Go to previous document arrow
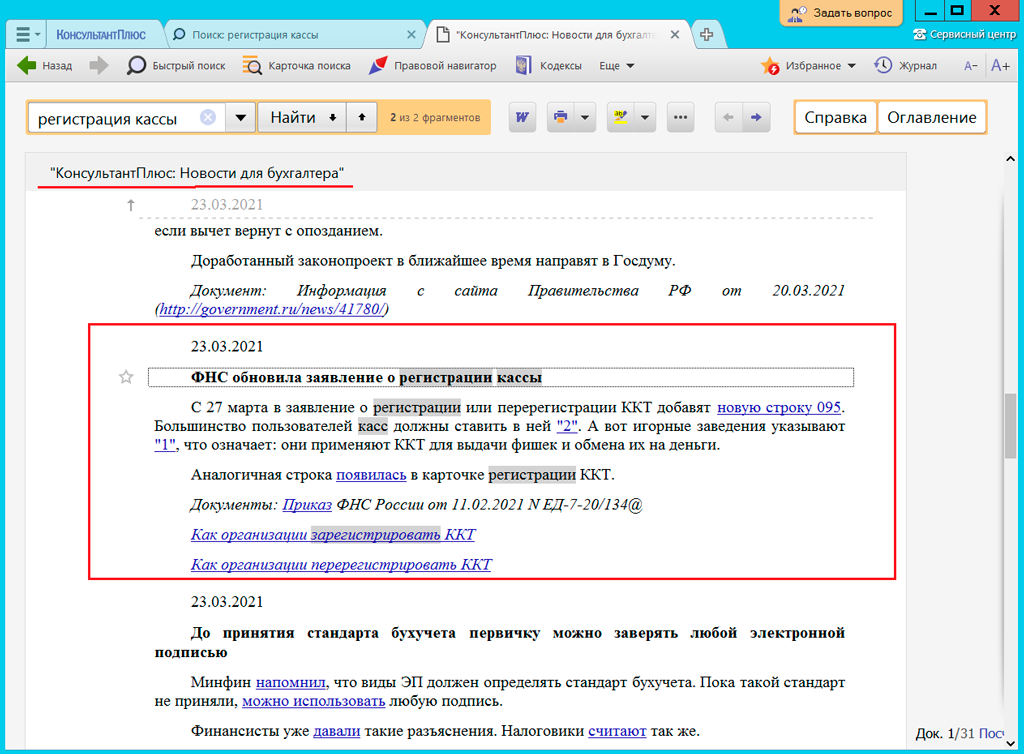Screen dimensions: 1024x754 click(728, 118)
